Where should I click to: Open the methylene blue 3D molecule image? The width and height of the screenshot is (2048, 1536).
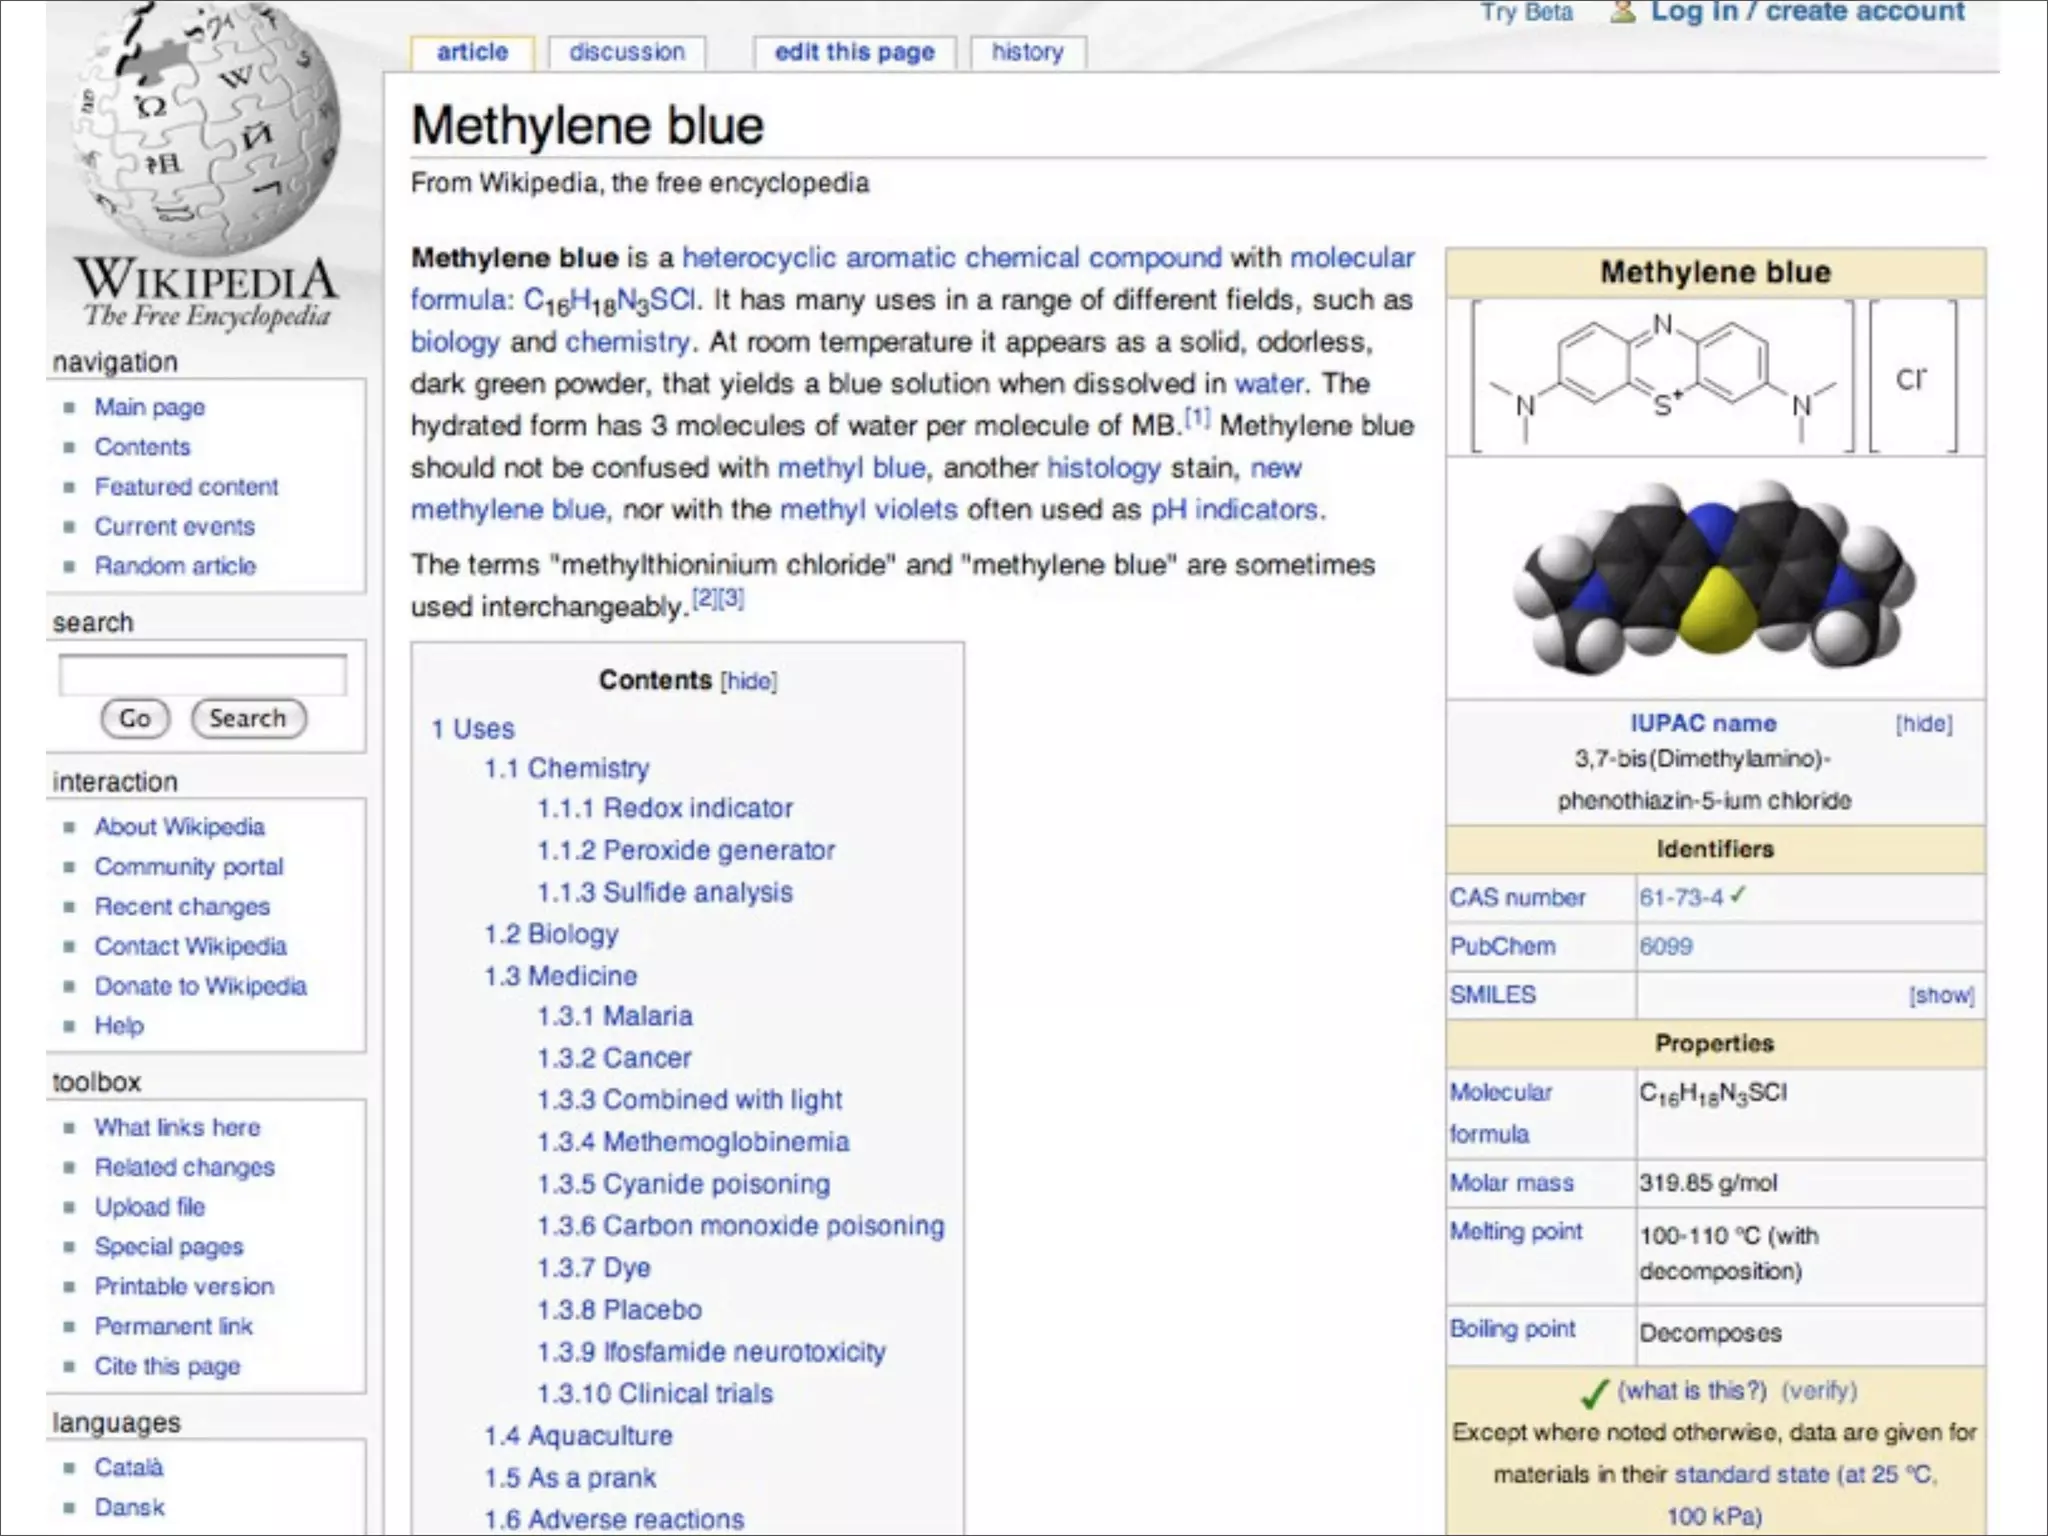tap(1714, 578)
